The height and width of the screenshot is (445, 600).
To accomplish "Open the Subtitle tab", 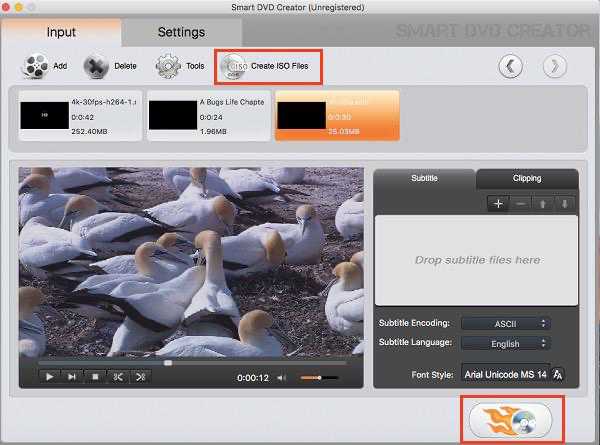I will point(424,178).
